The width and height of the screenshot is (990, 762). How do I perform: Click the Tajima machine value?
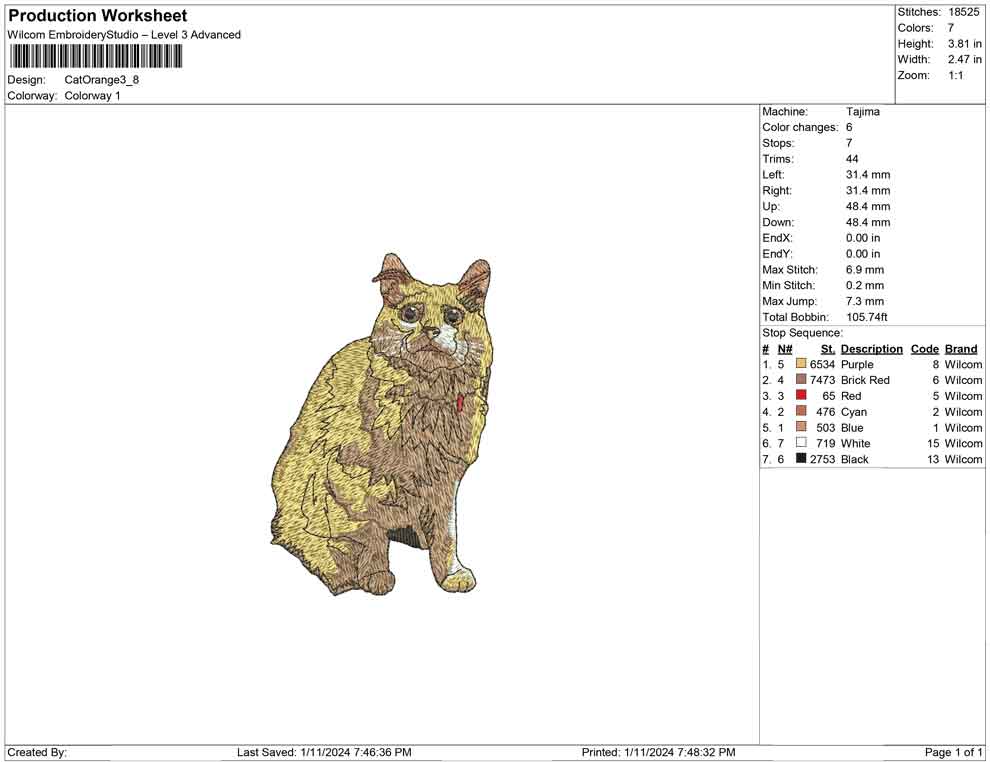862,112
